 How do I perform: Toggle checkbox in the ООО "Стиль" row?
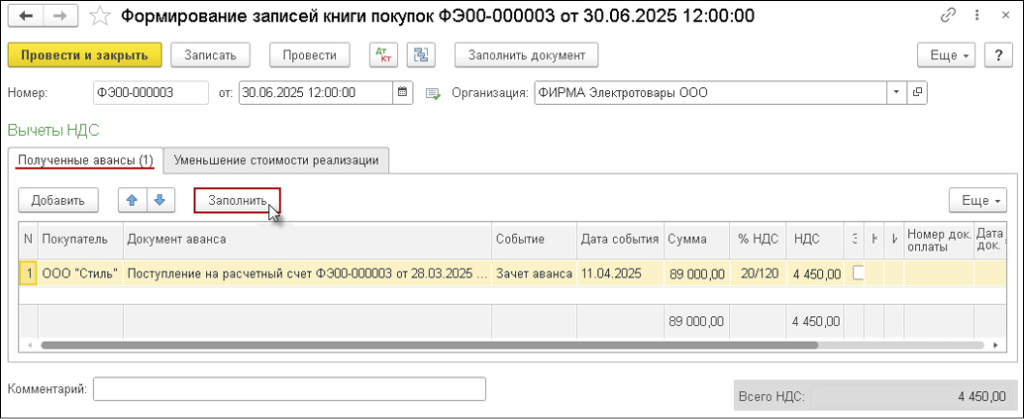(x=858, y=273)
